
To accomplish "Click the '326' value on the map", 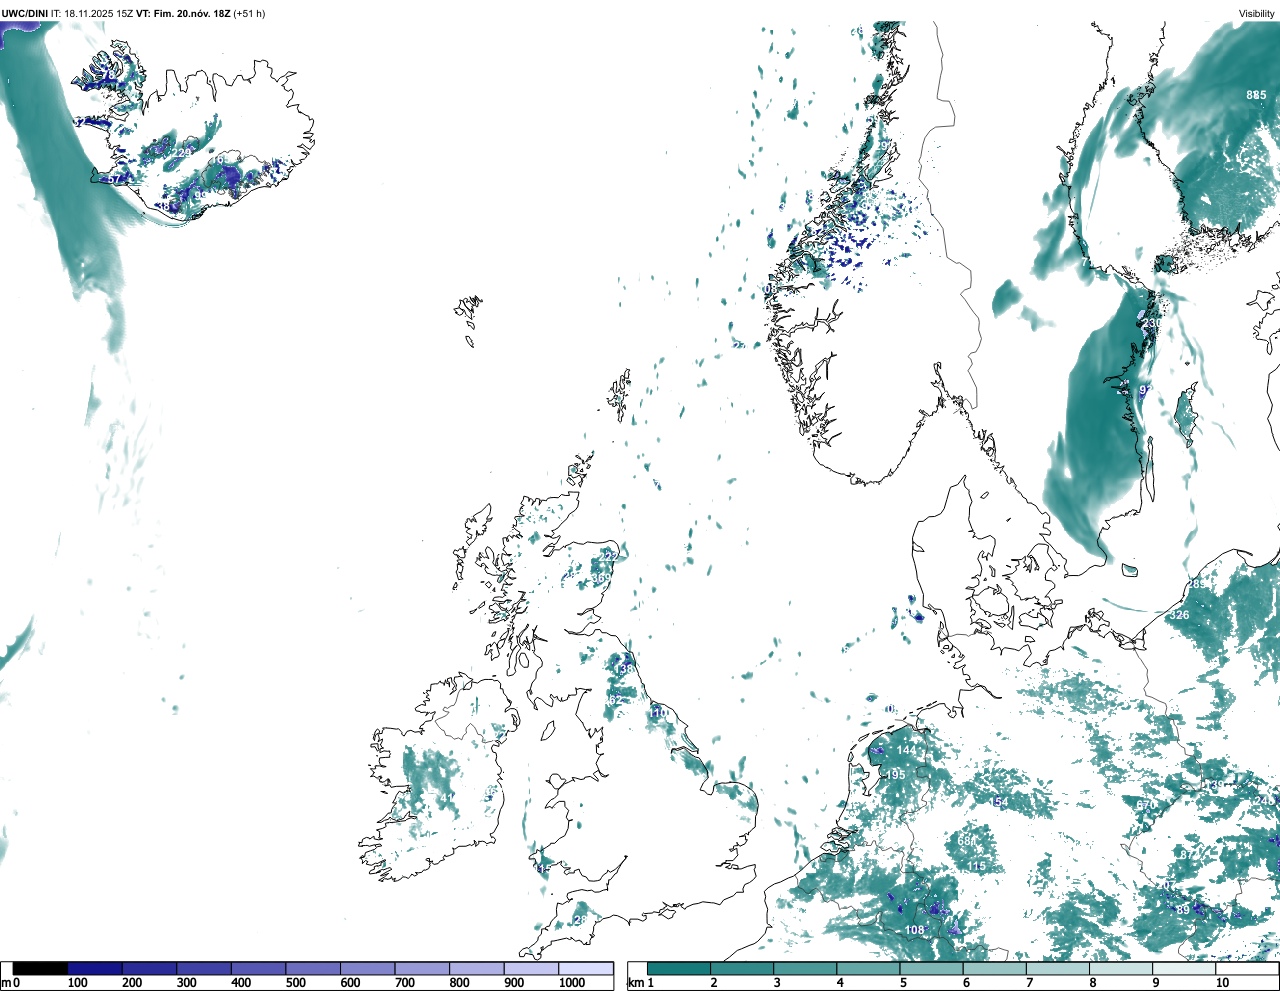I will (x=1180, y=614).
